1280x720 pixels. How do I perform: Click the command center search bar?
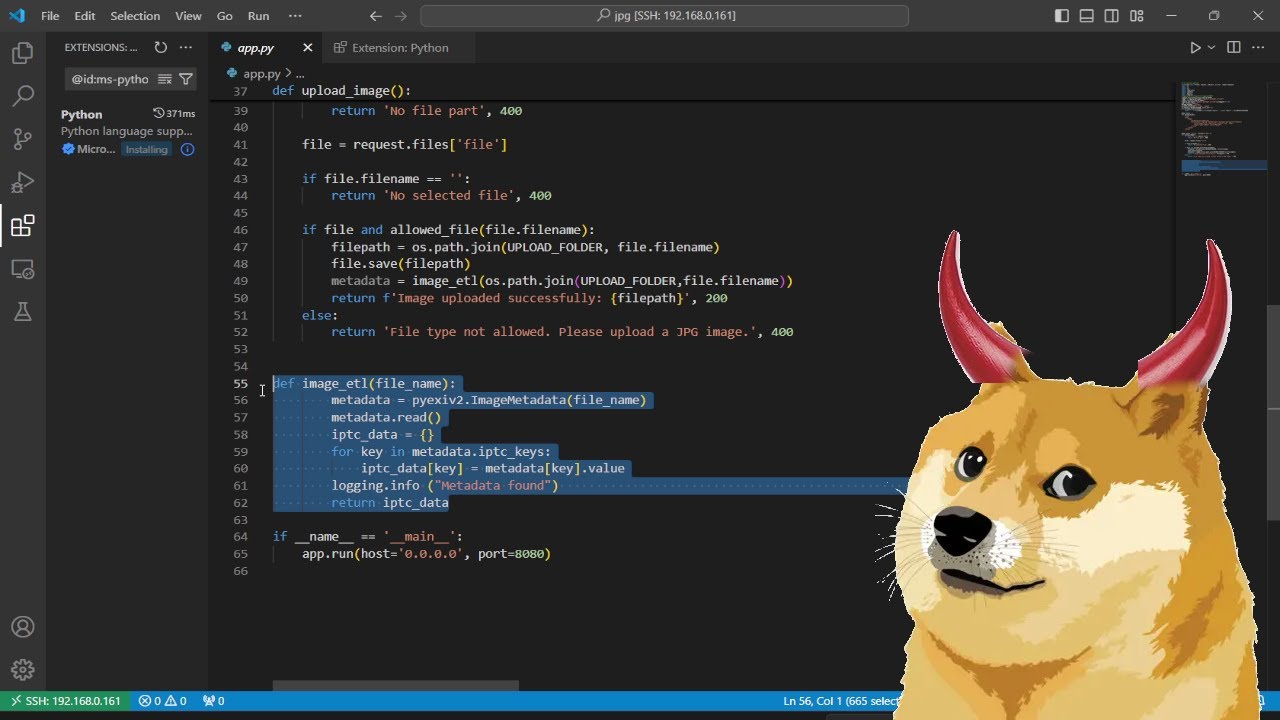point(664,16)
